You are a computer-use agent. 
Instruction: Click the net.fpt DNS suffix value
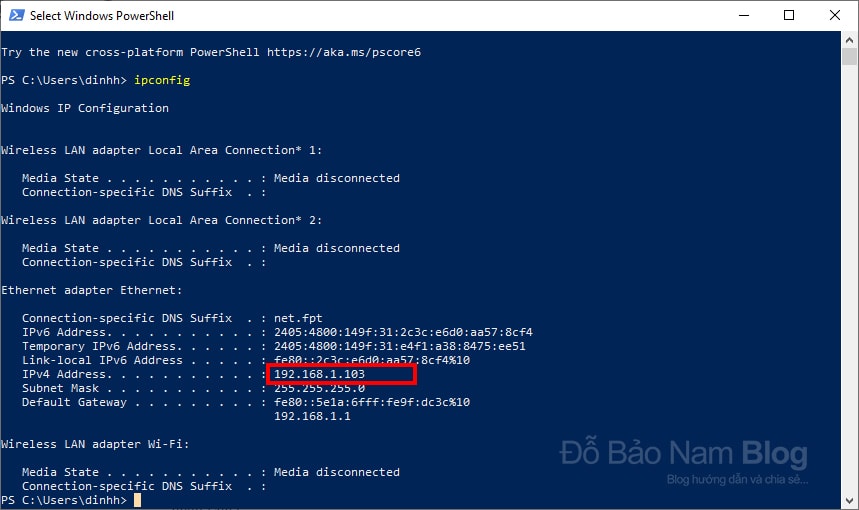point(298,318)
